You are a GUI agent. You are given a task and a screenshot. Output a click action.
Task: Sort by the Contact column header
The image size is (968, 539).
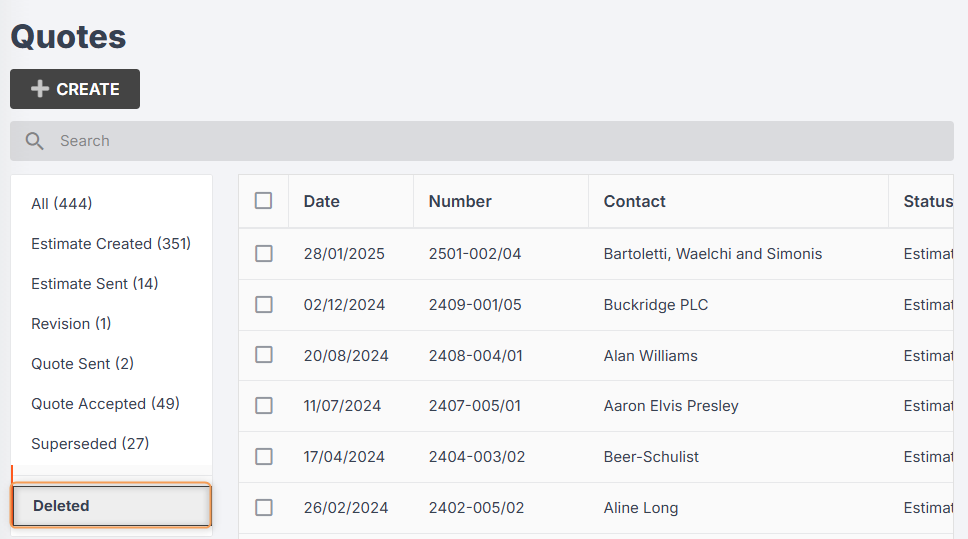[x=635, y=201]
